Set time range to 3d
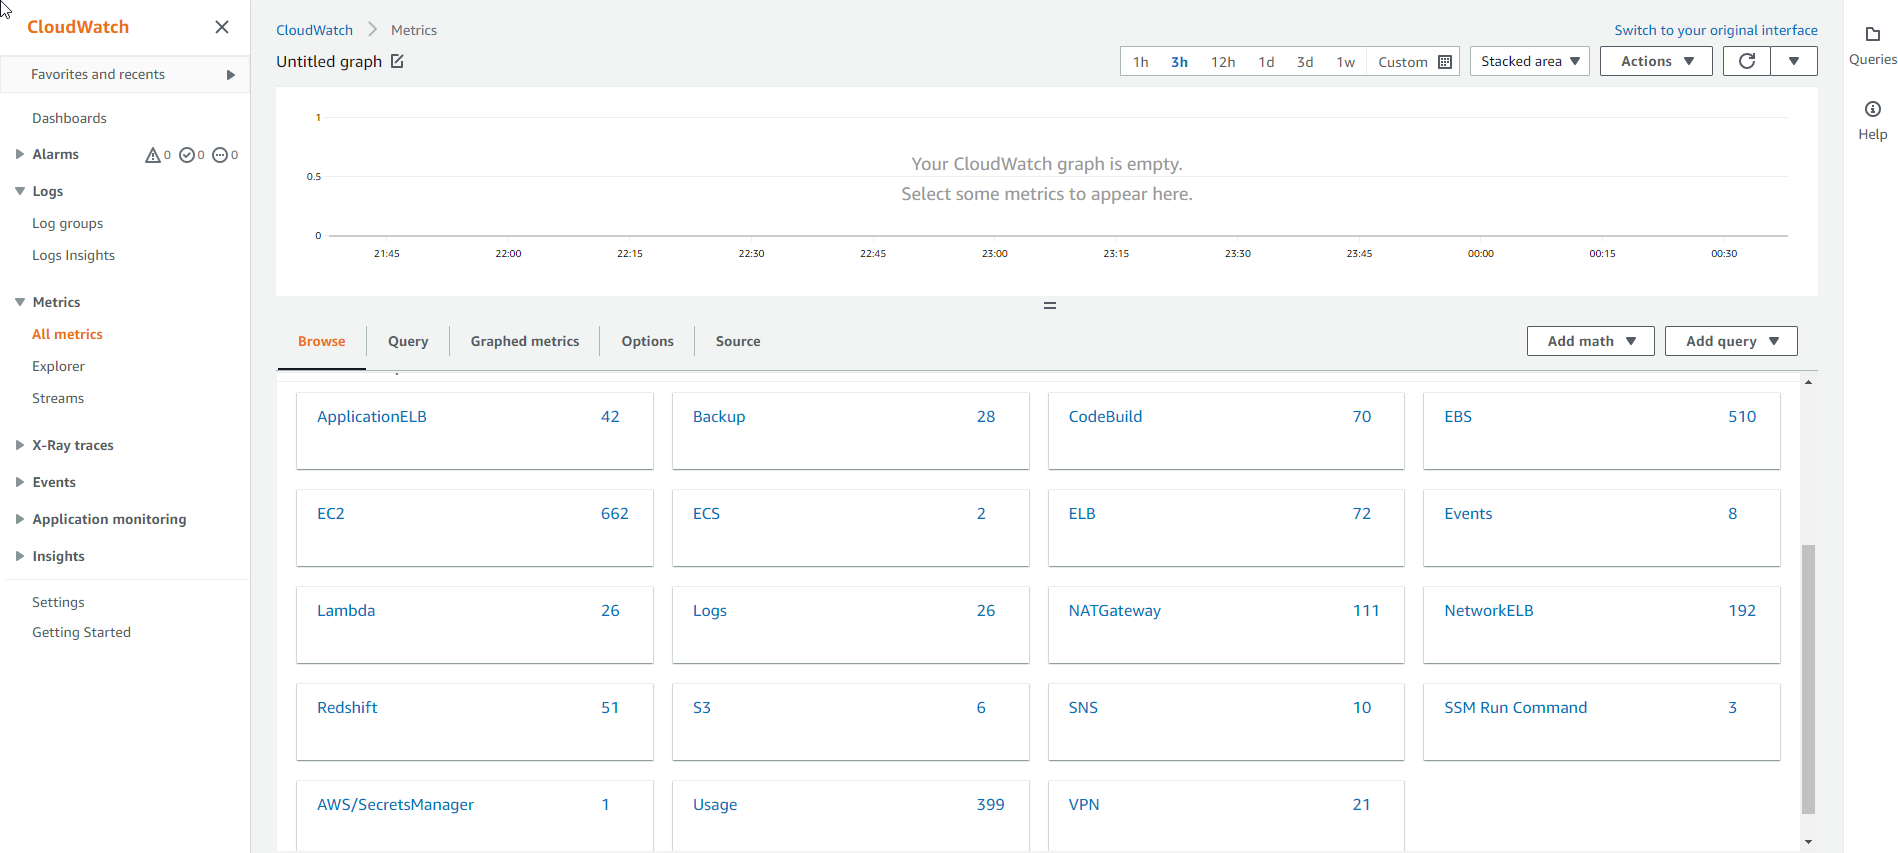The width and height of the screenshot is (1898, 853). [1305, 62]
